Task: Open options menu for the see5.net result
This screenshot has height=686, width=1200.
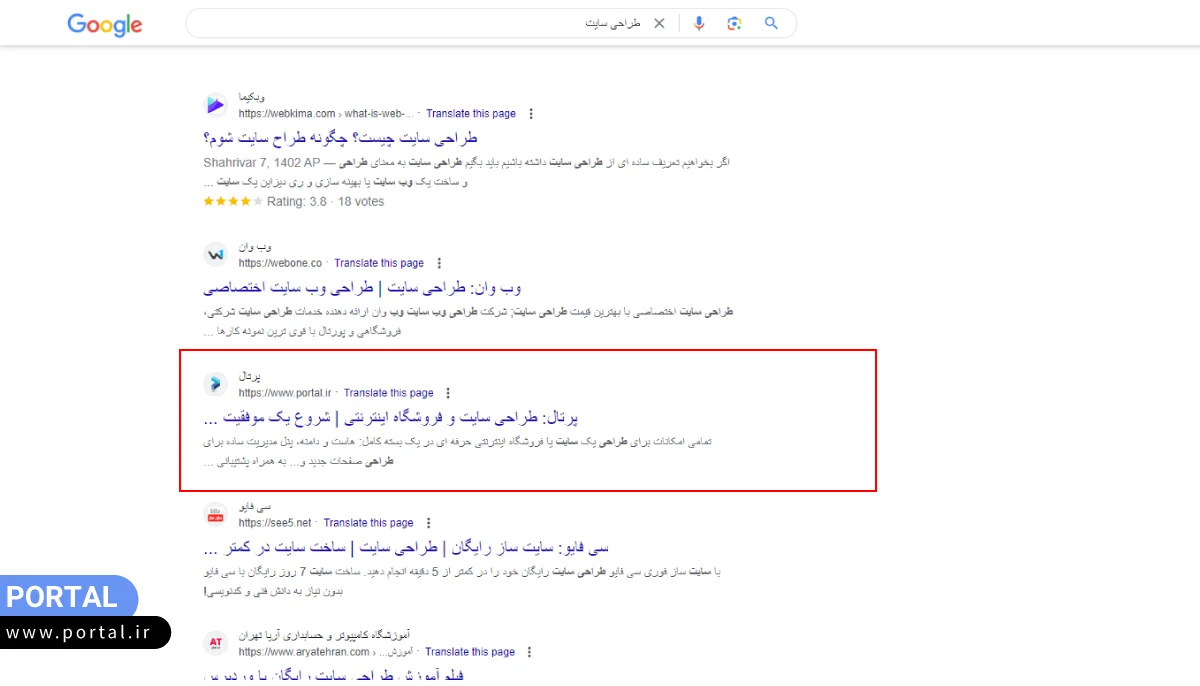Action: coord(428,522)
